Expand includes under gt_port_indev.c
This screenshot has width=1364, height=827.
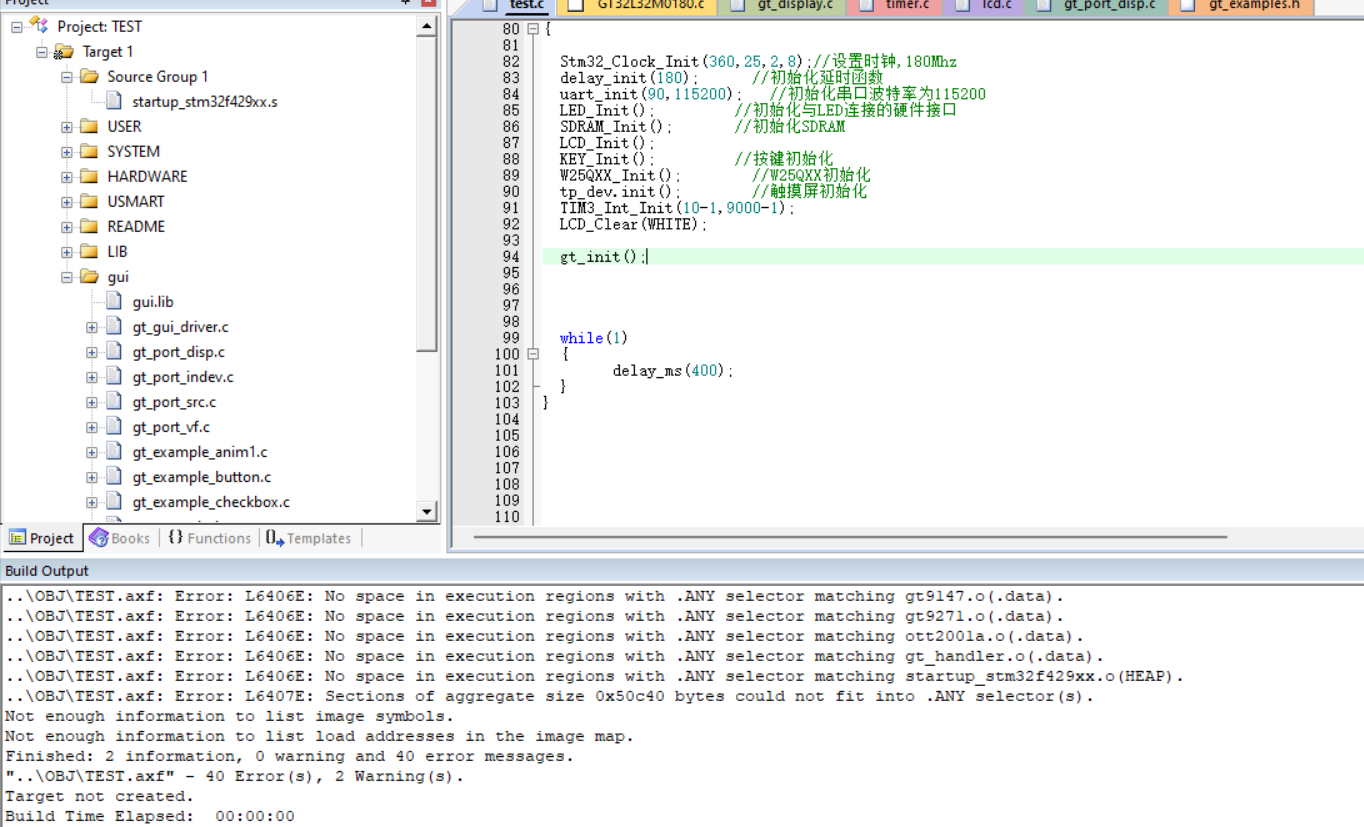coord(92,377)
